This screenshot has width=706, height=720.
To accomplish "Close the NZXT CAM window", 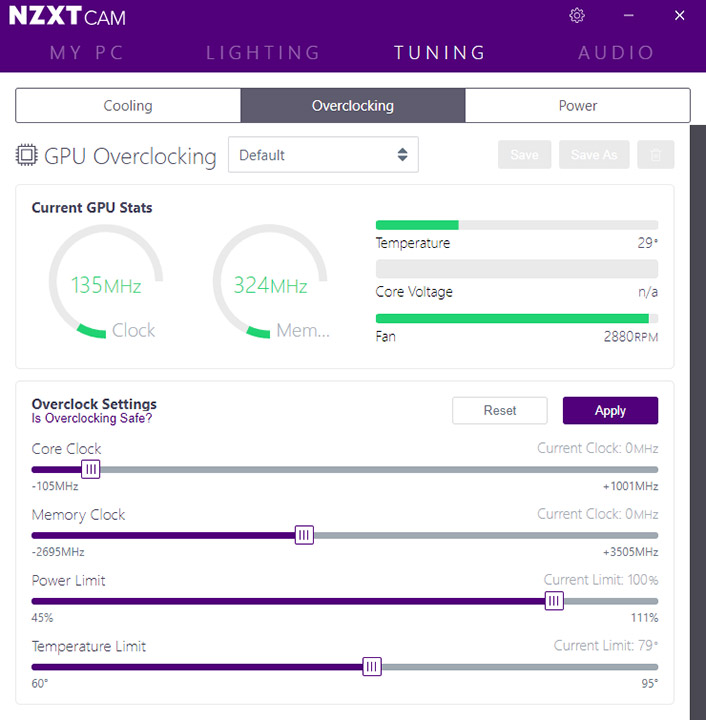I will 679,16.
